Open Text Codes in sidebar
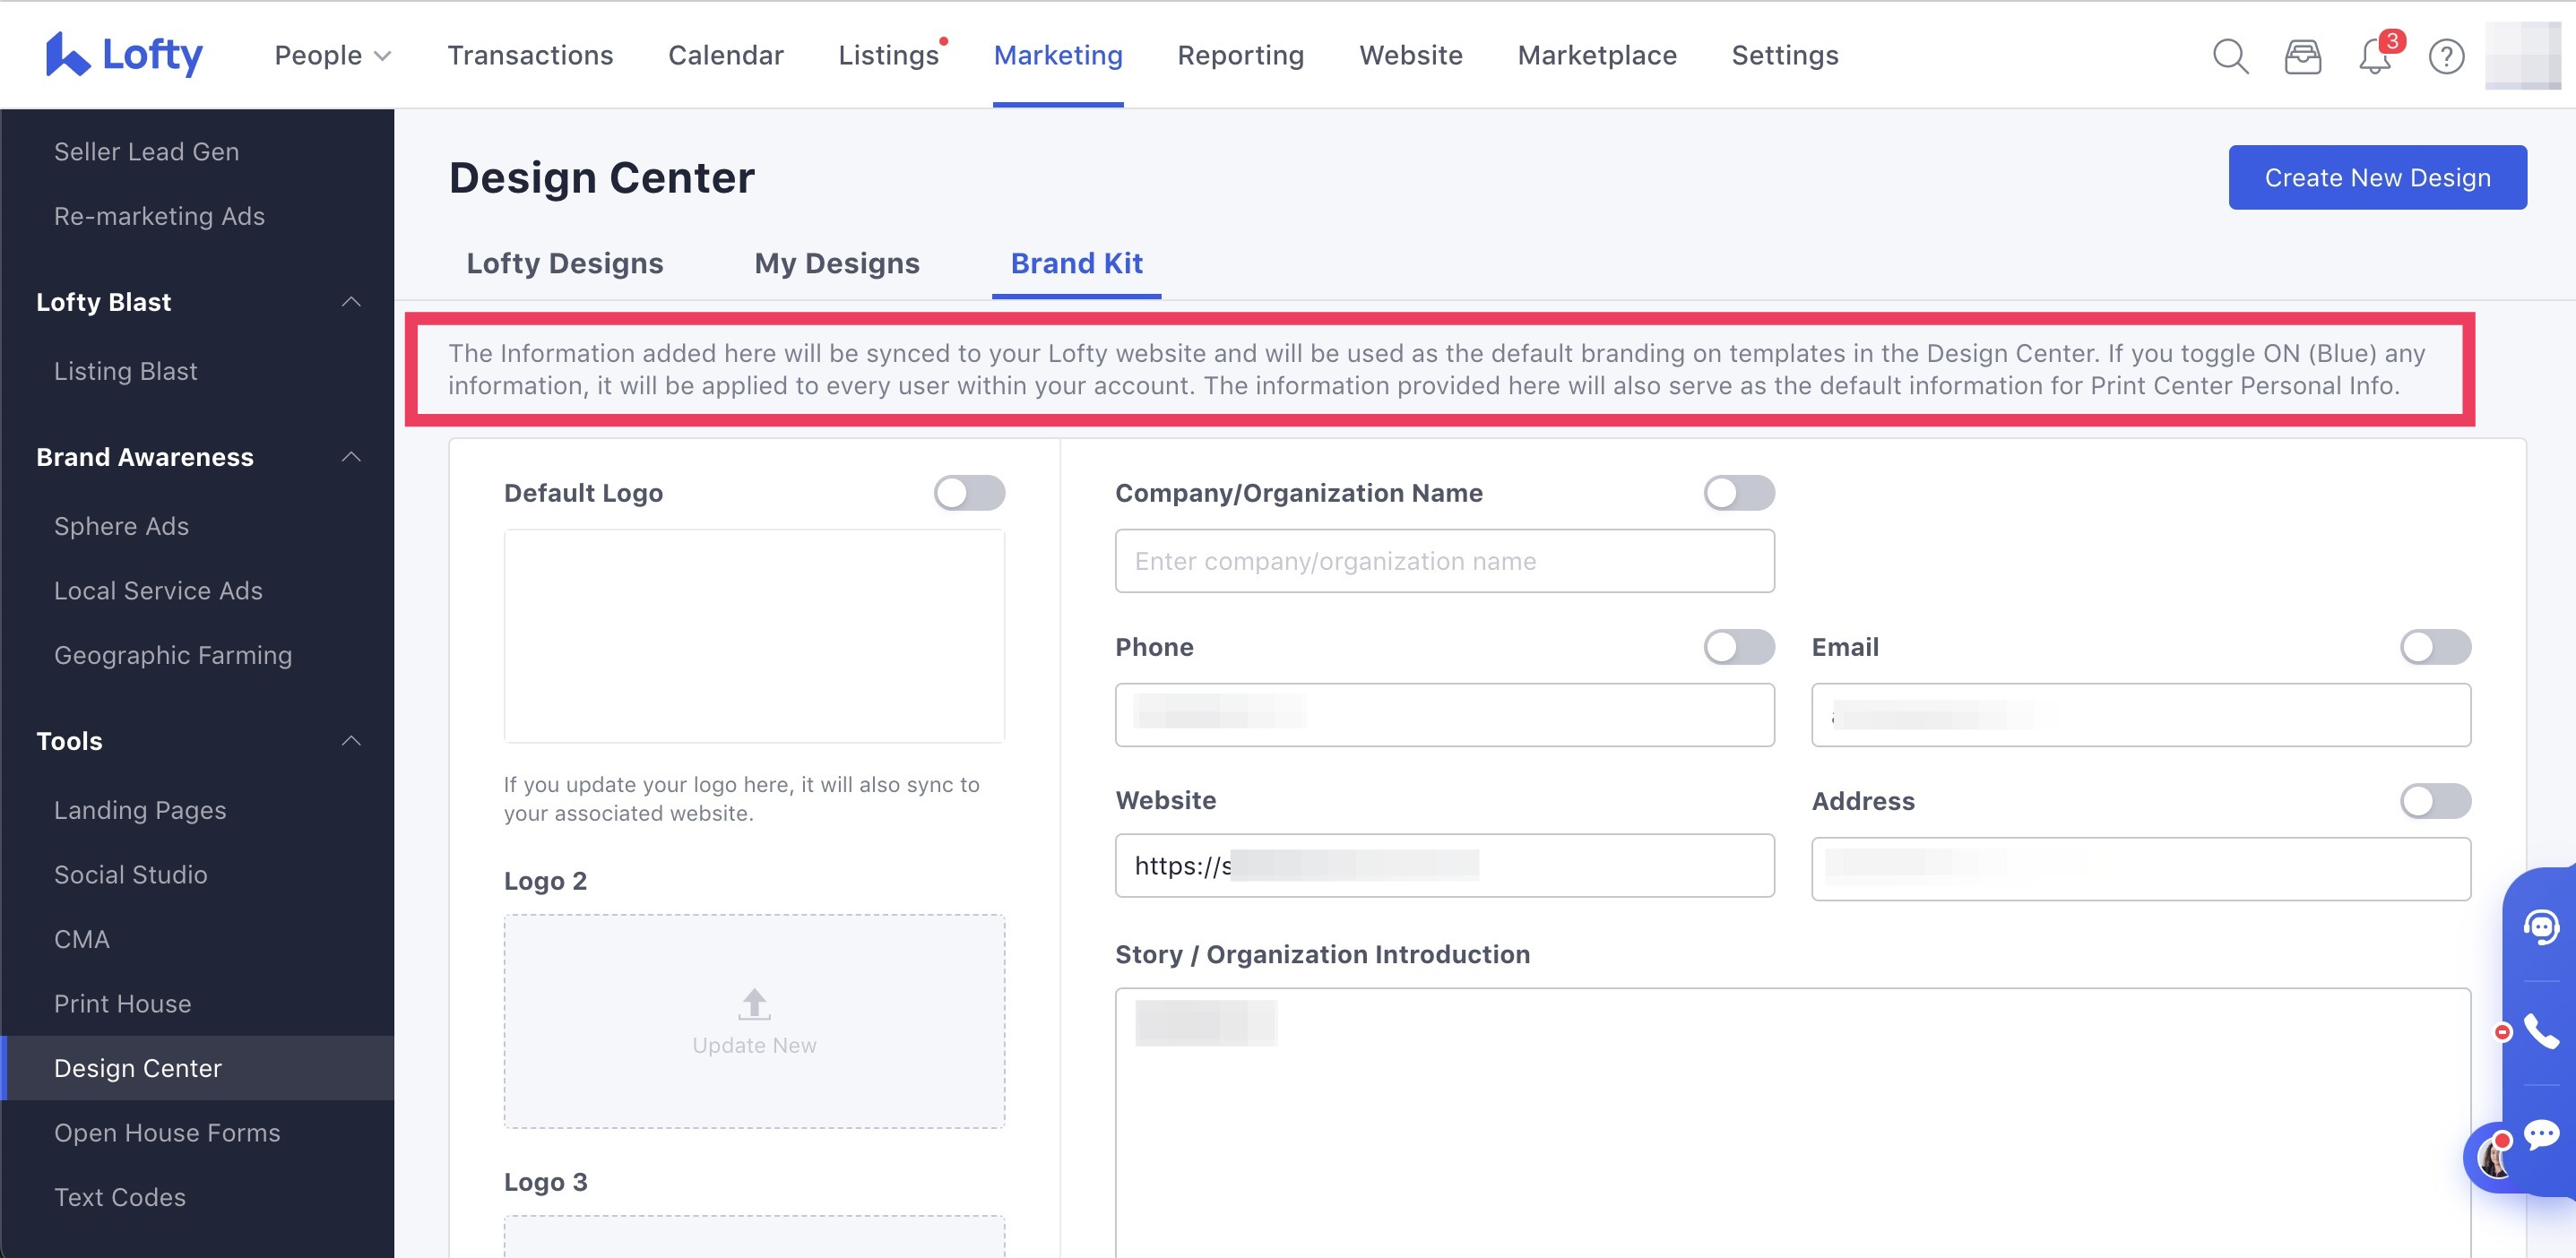 coord(120,1196)
